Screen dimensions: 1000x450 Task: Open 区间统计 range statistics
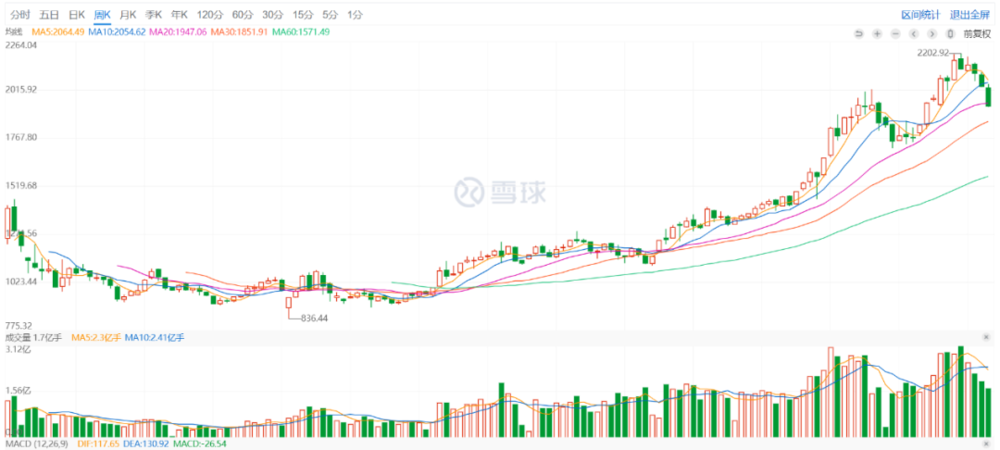pyautogui.click(x=920, y=14)
